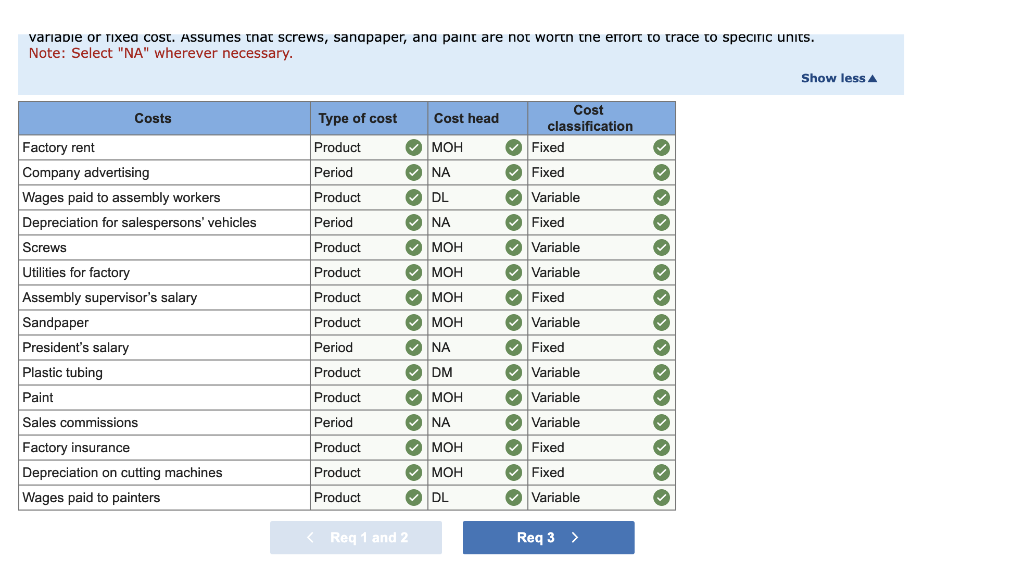1024x571 pixels.
Task: Open Type of cost dropdown for Assembly supervisor's salary
Action: coord(368,298)
